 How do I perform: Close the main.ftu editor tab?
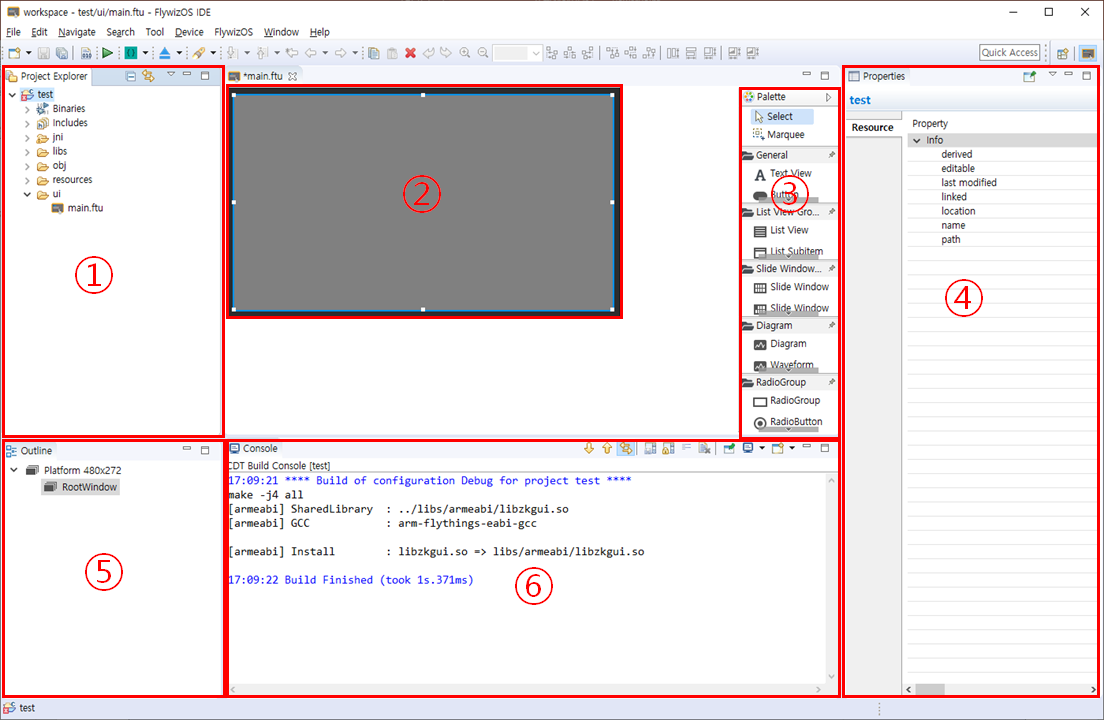(x=292, y=76)
